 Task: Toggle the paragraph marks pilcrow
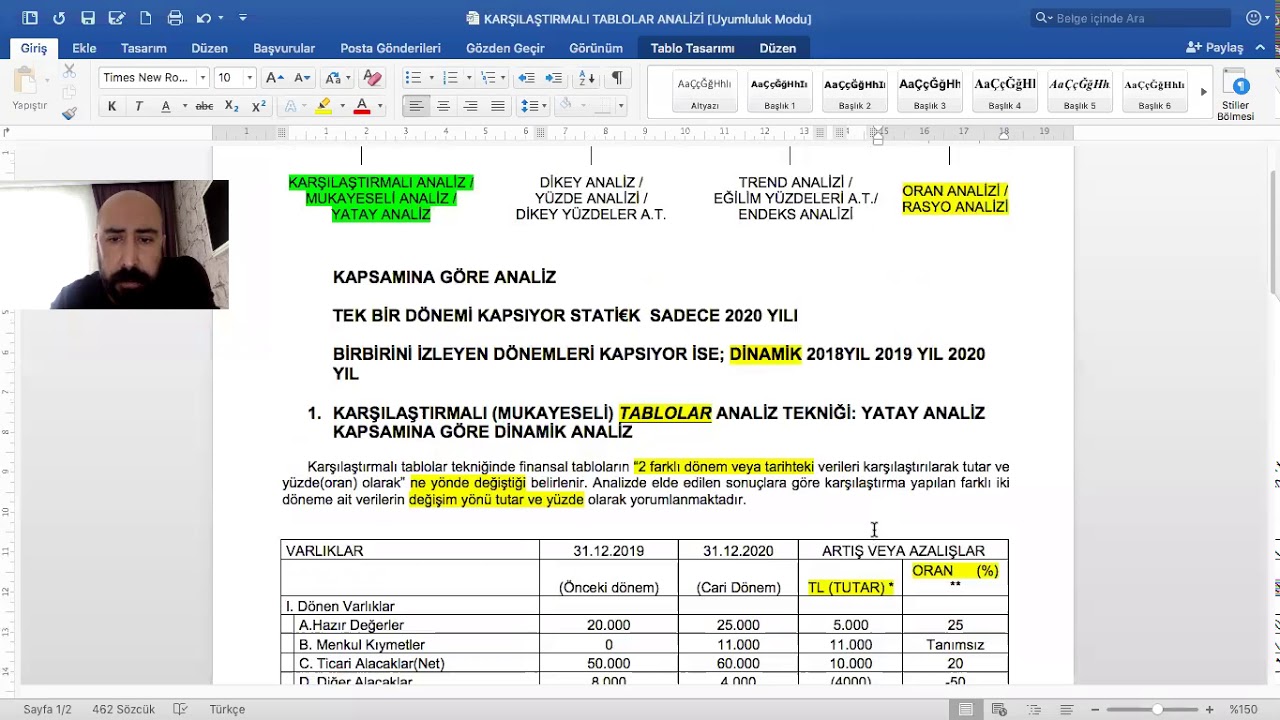click(x=617, y=78)
